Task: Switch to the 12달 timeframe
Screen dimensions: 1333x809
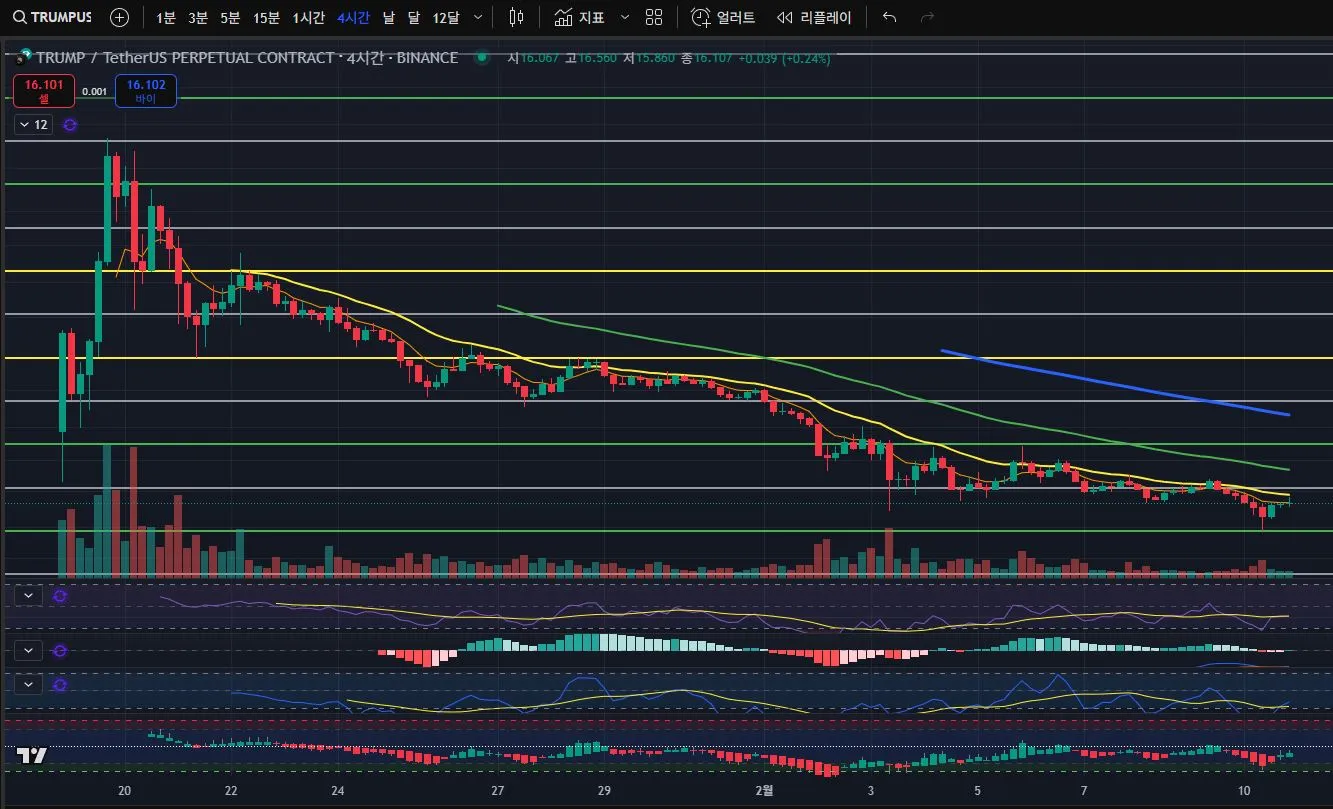Action: (x=446, y=17)
